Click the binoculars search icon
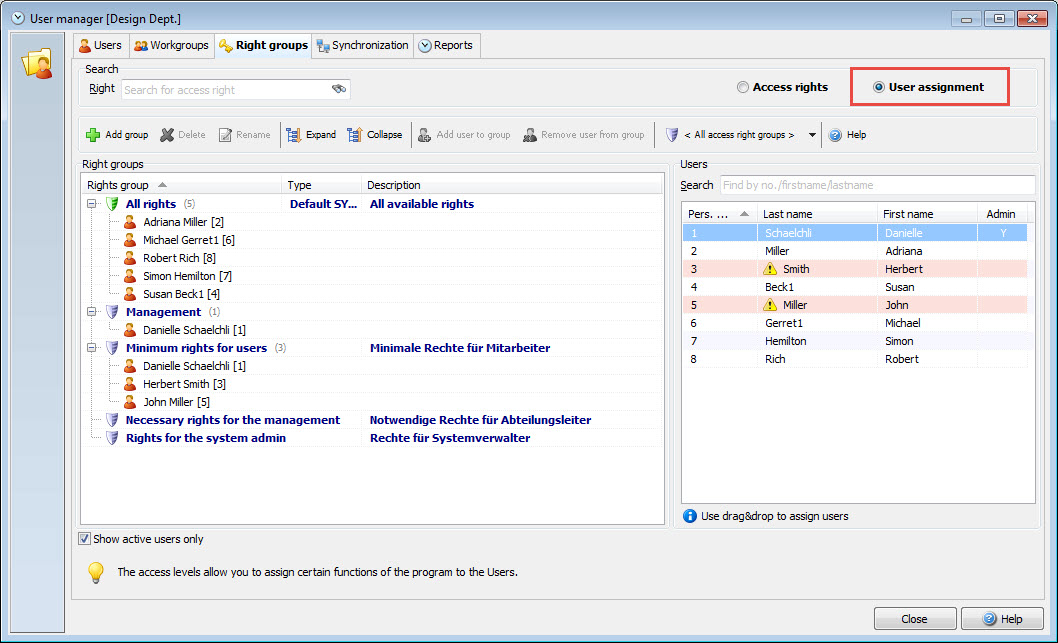1058x643 pixels. point(339,90)
